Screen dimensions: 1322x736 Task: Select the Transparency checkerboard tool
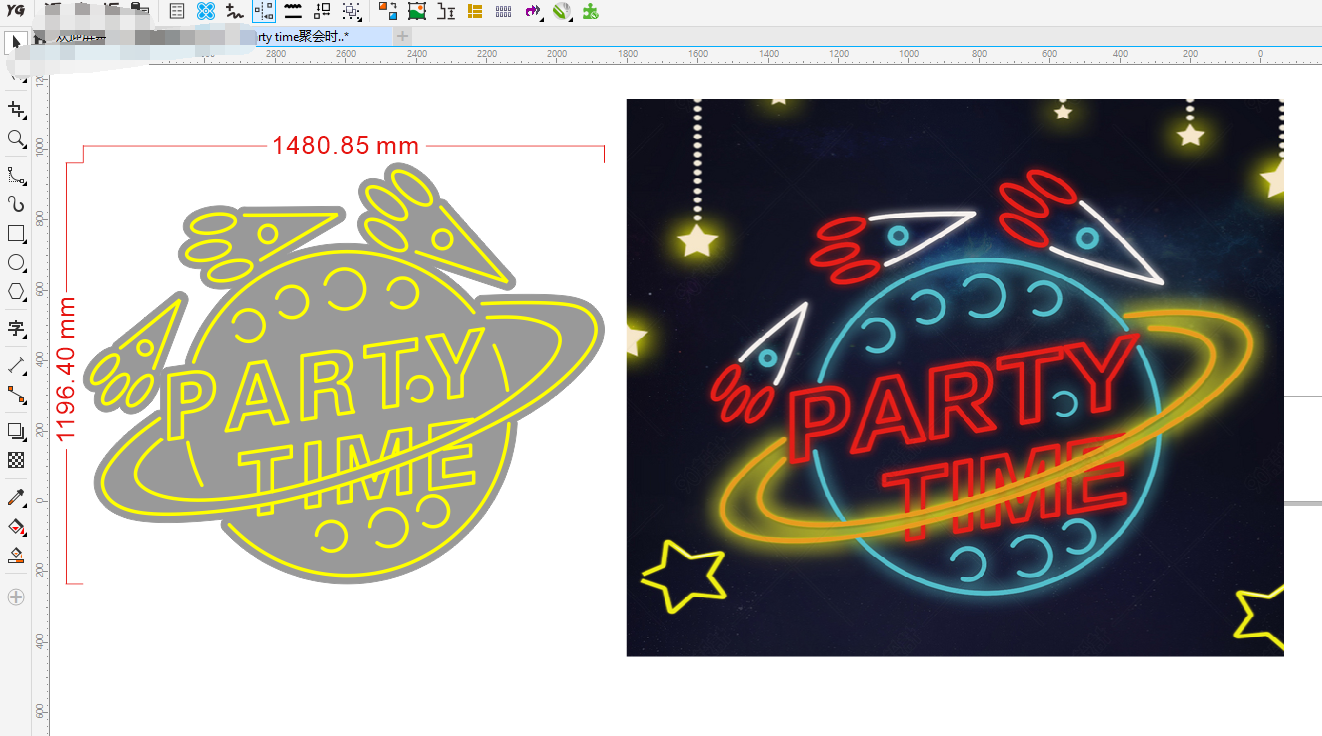point(16,460)
